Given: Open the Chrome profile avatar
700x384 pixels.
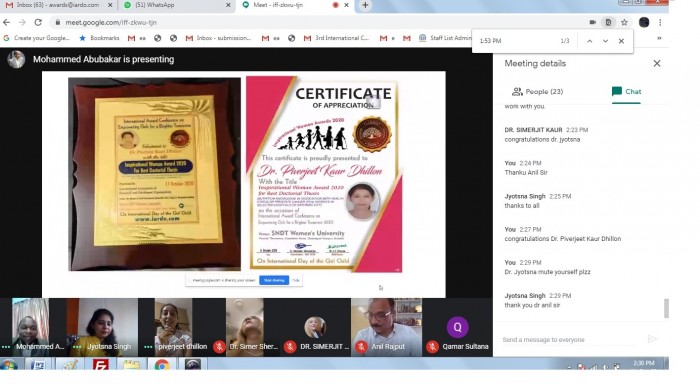Looking at the screenshot, I should coord(644,22).
